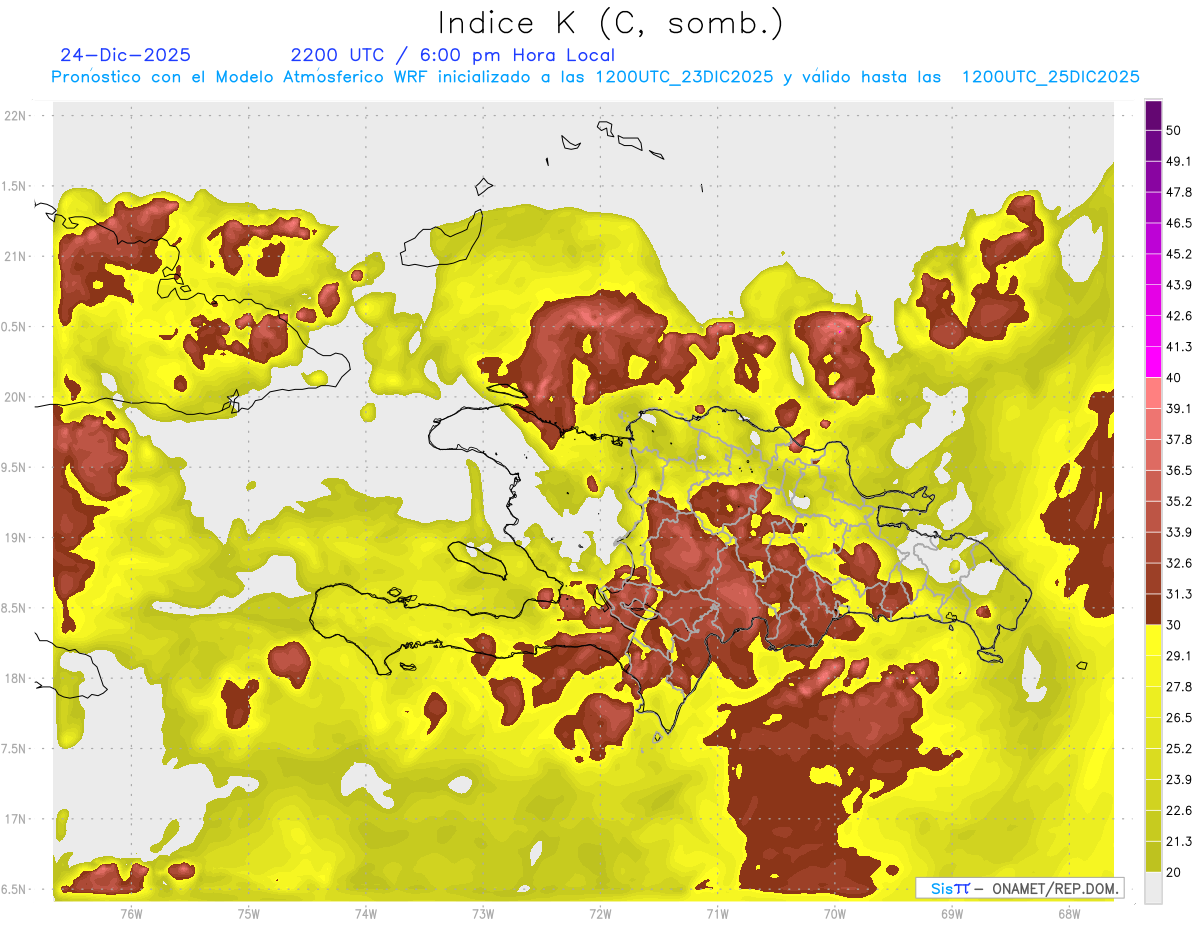Click the '17N' latitude label
Image resolution: width=1200 pixels, height=927 pixels.
16,819
